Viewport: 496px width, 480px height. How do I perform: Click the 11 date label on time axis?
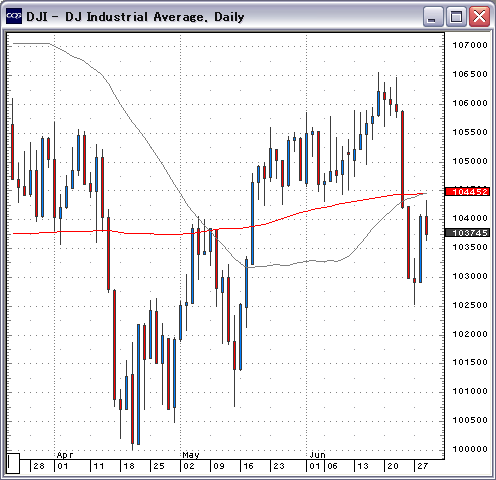99,466
